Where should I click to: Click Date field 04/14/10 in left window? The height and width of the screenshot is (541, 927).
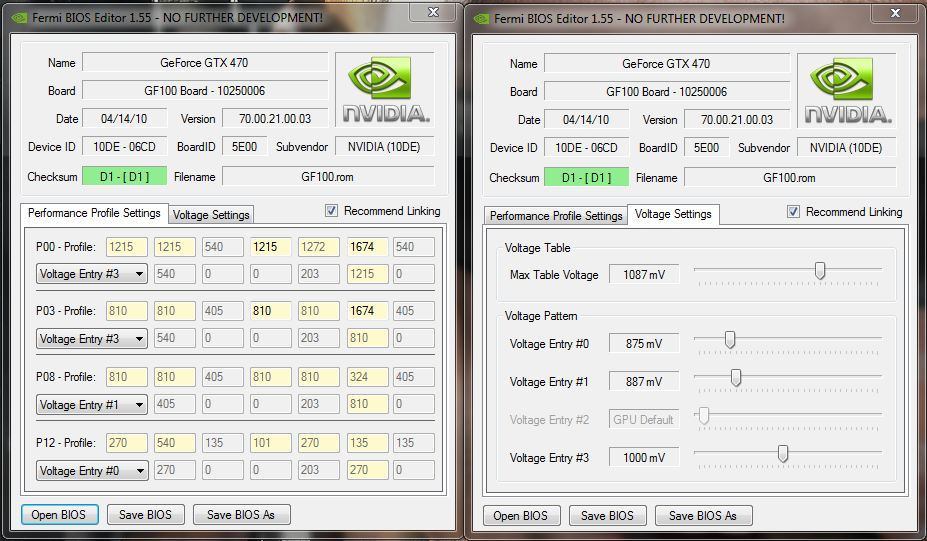[124, 118]
